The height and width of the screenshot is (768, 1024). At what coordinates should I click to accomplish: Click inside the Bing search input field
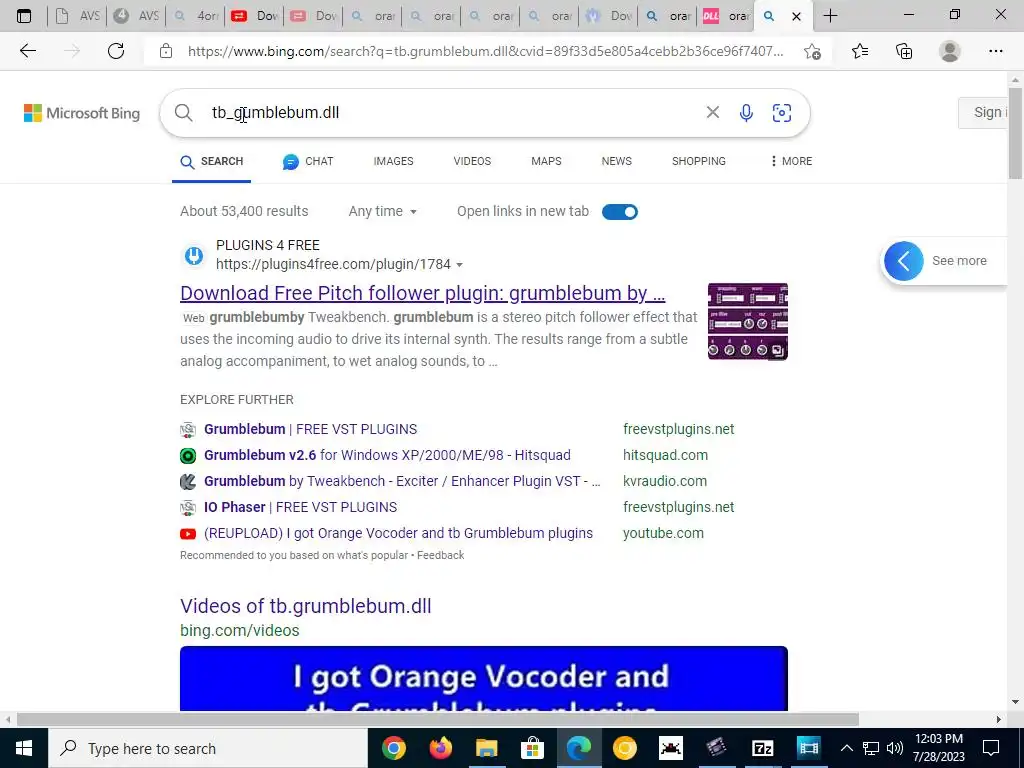click(x=451, y=113)
